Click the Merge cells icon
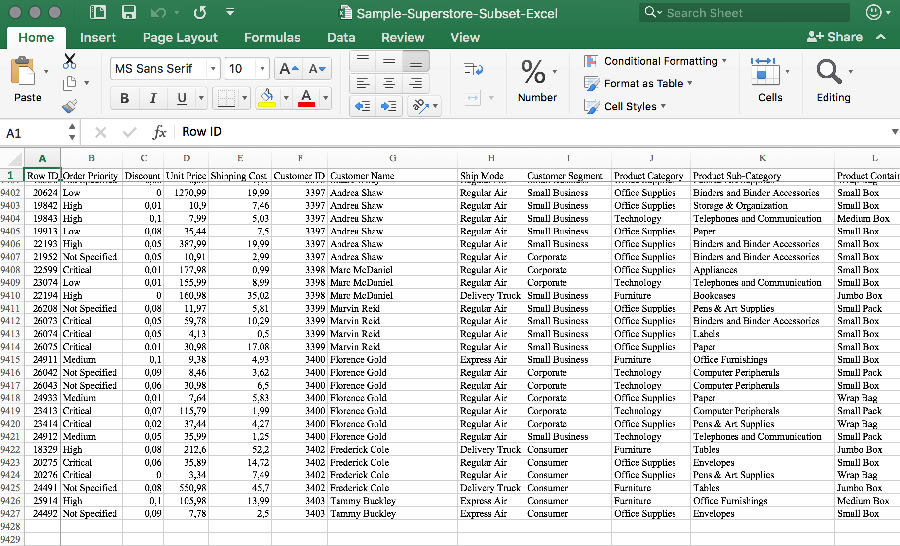The height and width of the screenshot is (546, 900). point(473,99)
